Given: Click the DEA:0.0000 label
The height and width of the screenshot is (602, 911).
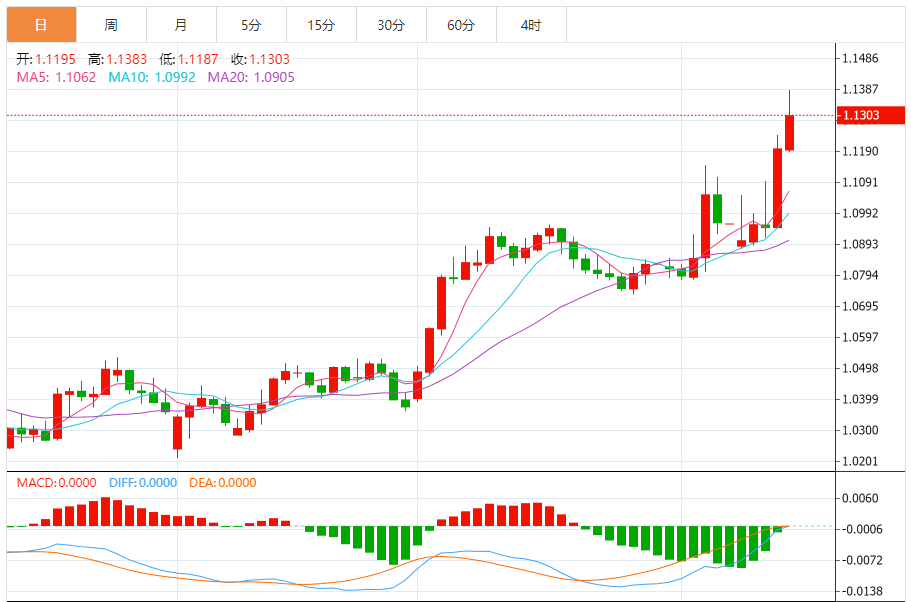Looking at the screenshot, I should 223,483.
